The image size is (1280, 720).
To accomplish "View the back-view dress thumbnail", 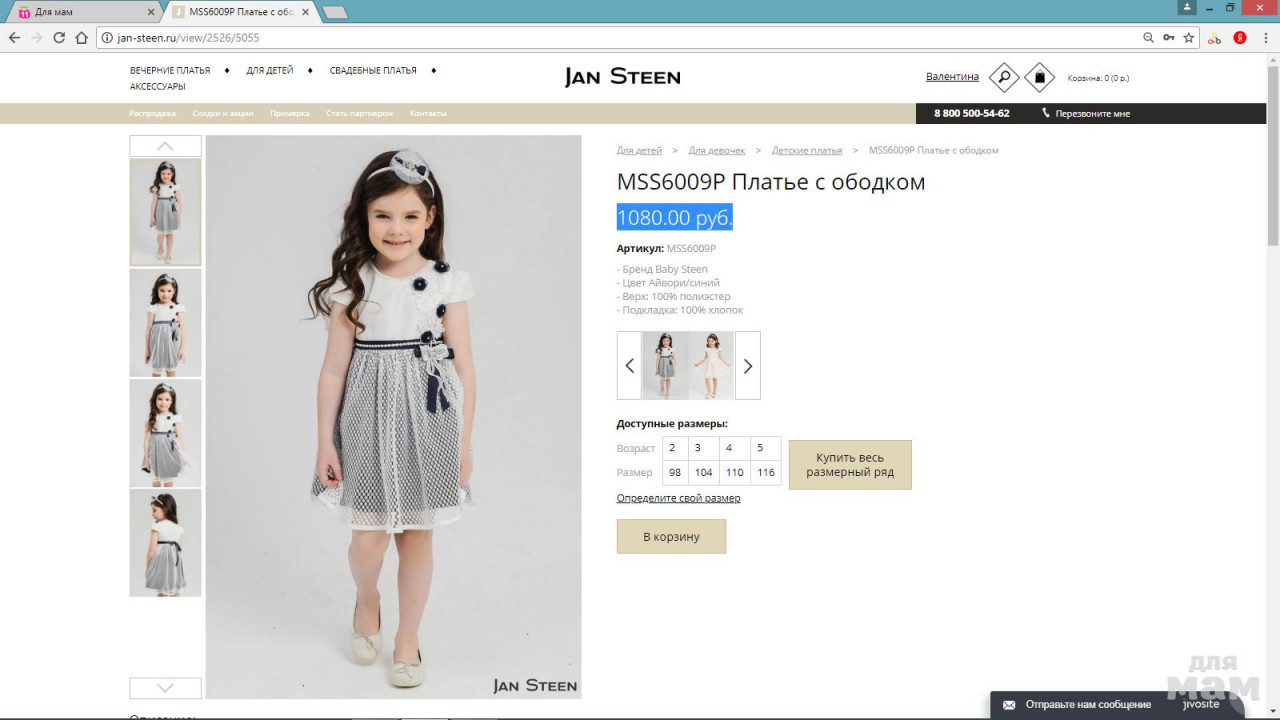I will (x=165, y=543).
